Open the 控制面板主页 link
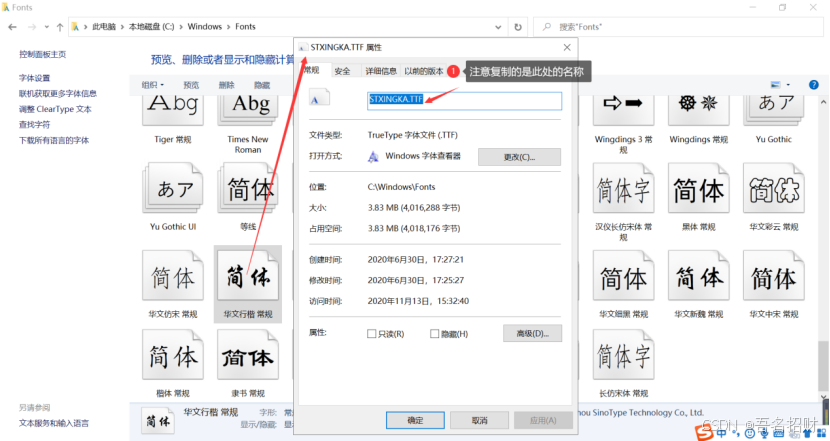Screen dimensions: 830x441 42,54
